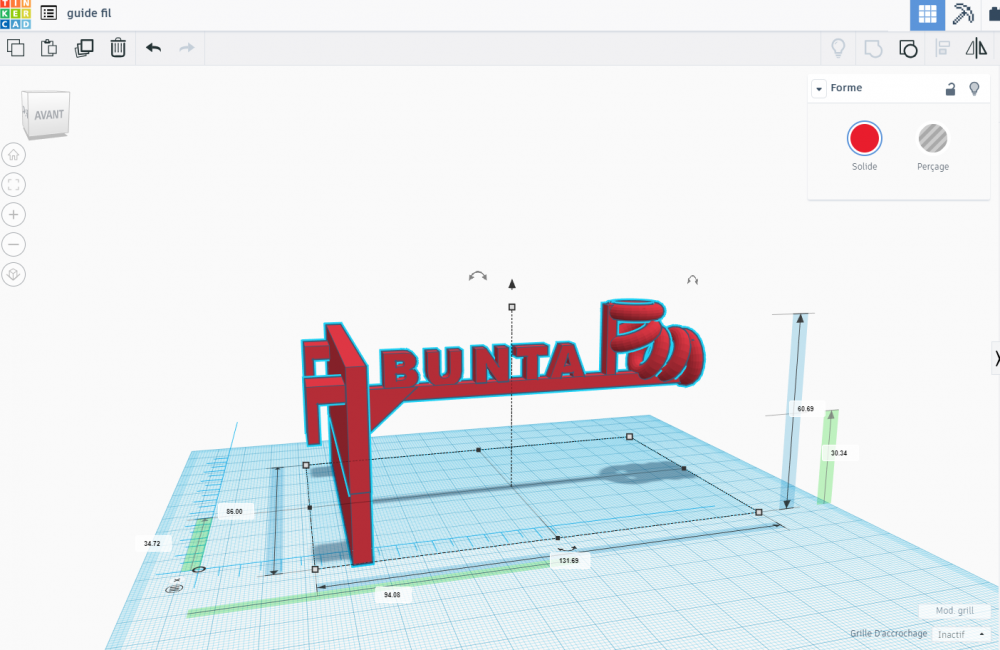Screen dimensions: 1000x650
Task: Click the "Perçage" label
Action: pos(932,166)
